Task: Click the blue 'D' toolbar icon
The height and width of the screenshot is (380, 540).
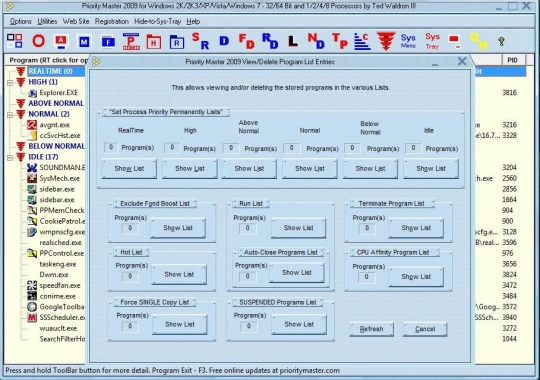Action: [224, 41]
